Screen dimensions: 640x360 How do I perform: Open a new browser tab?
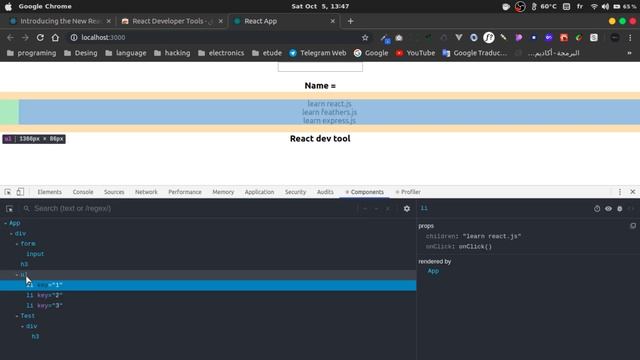point(350,21)
